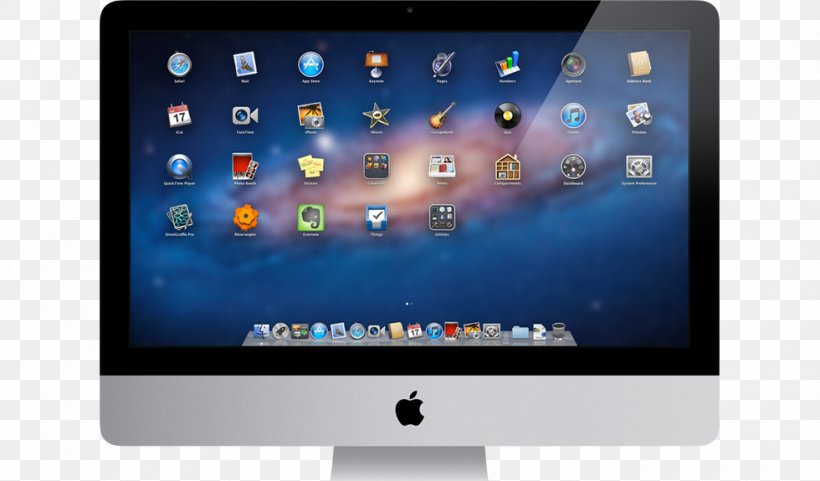
Task: Open iCal from the Launchpad grid
Action: (179, 116)
